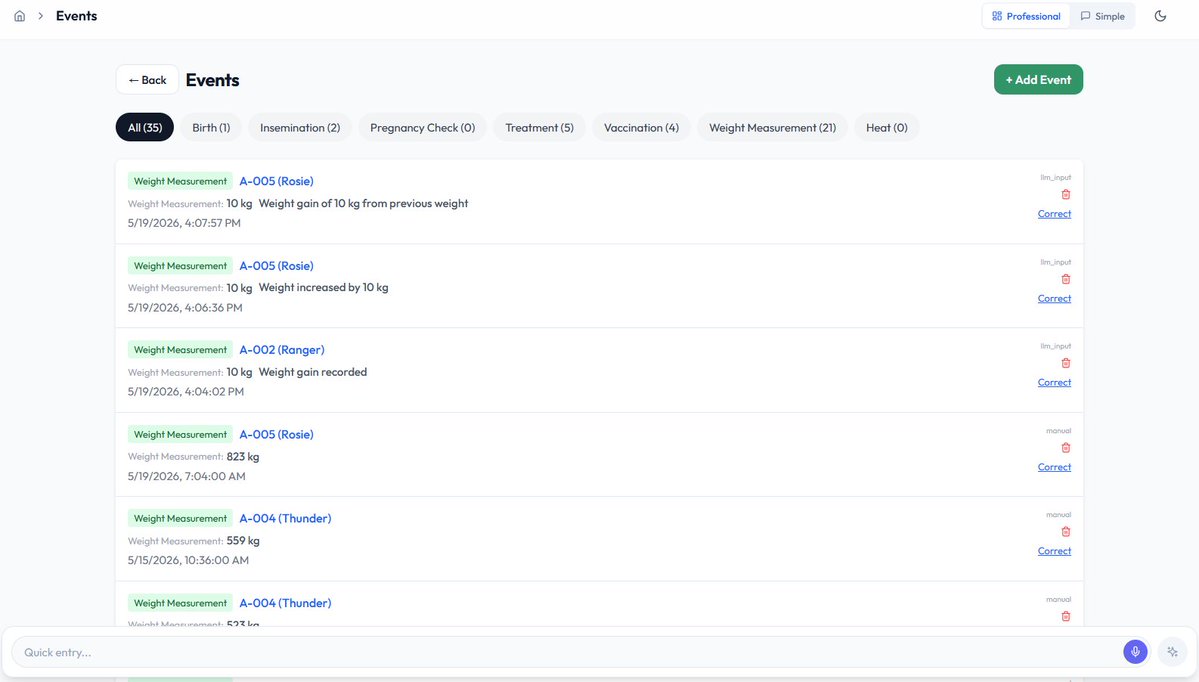Screen dimensions: 1199x682
Task: Open the A-002 (Ranger) animal link
Action: pos(281,349)
